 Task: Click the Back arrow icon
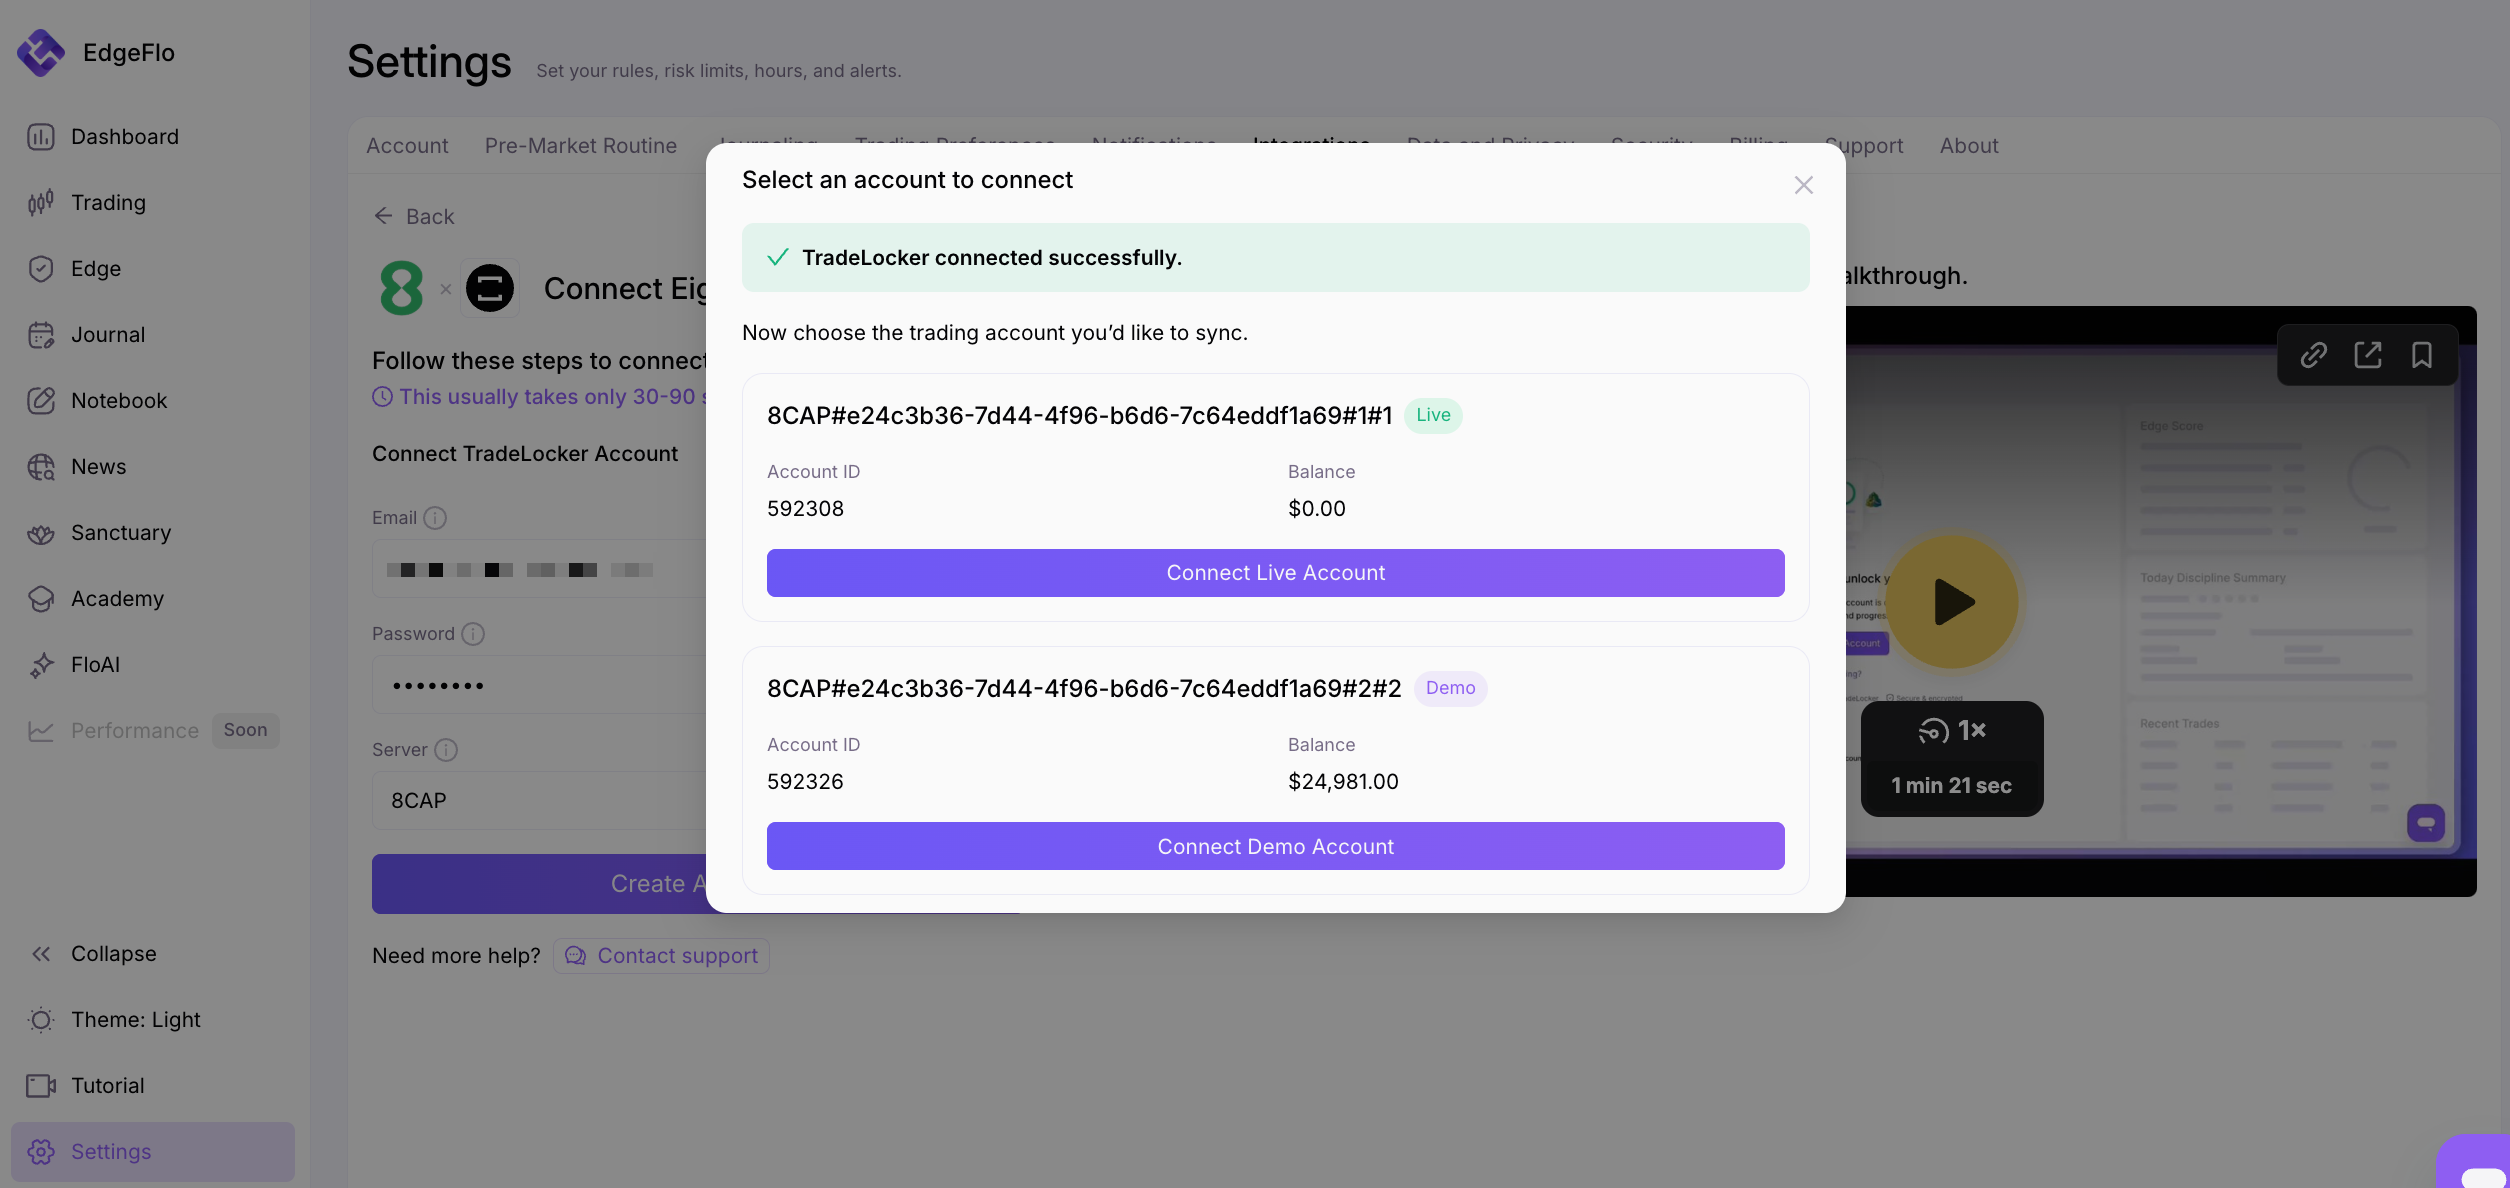pyautogui.click(x=383, y=216)
